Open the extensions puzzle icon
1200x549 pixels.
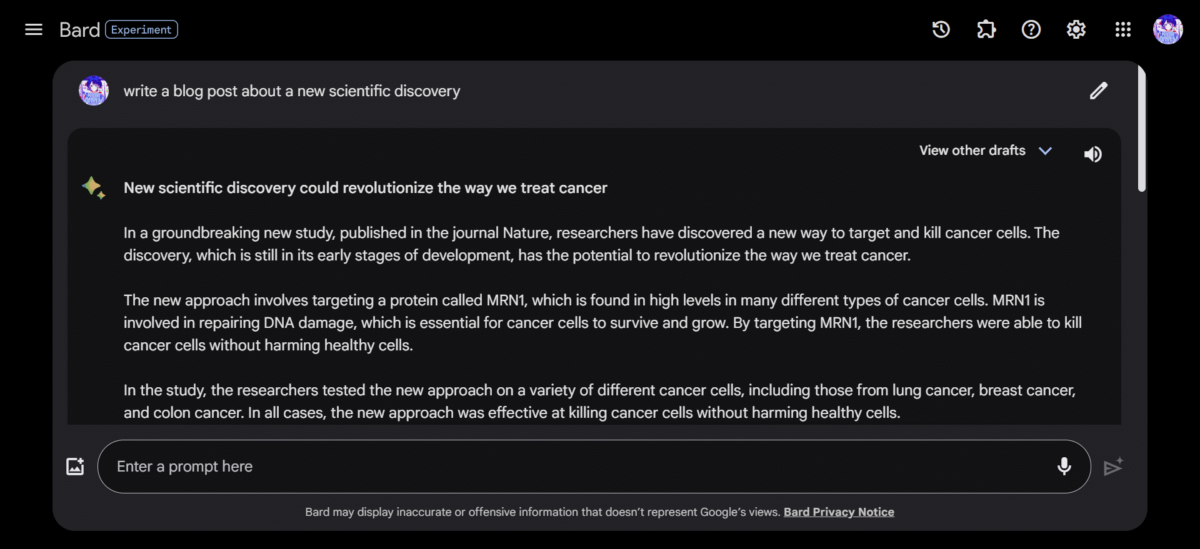pyautogui.click(x=986, y=29)
